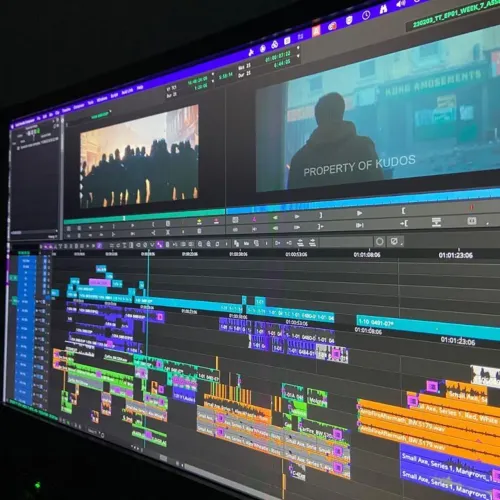
Task: Click the first magnifier zoom icon in the timeline toolbar
Action: (200, 244)
